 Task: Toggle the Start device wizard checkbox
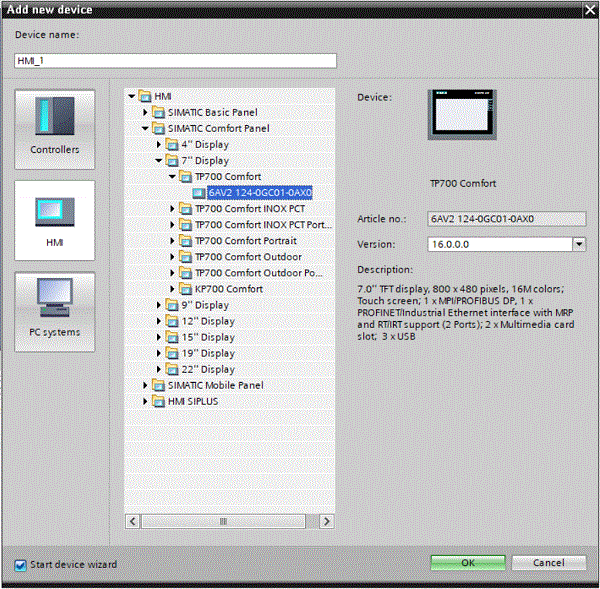[20, 565]
